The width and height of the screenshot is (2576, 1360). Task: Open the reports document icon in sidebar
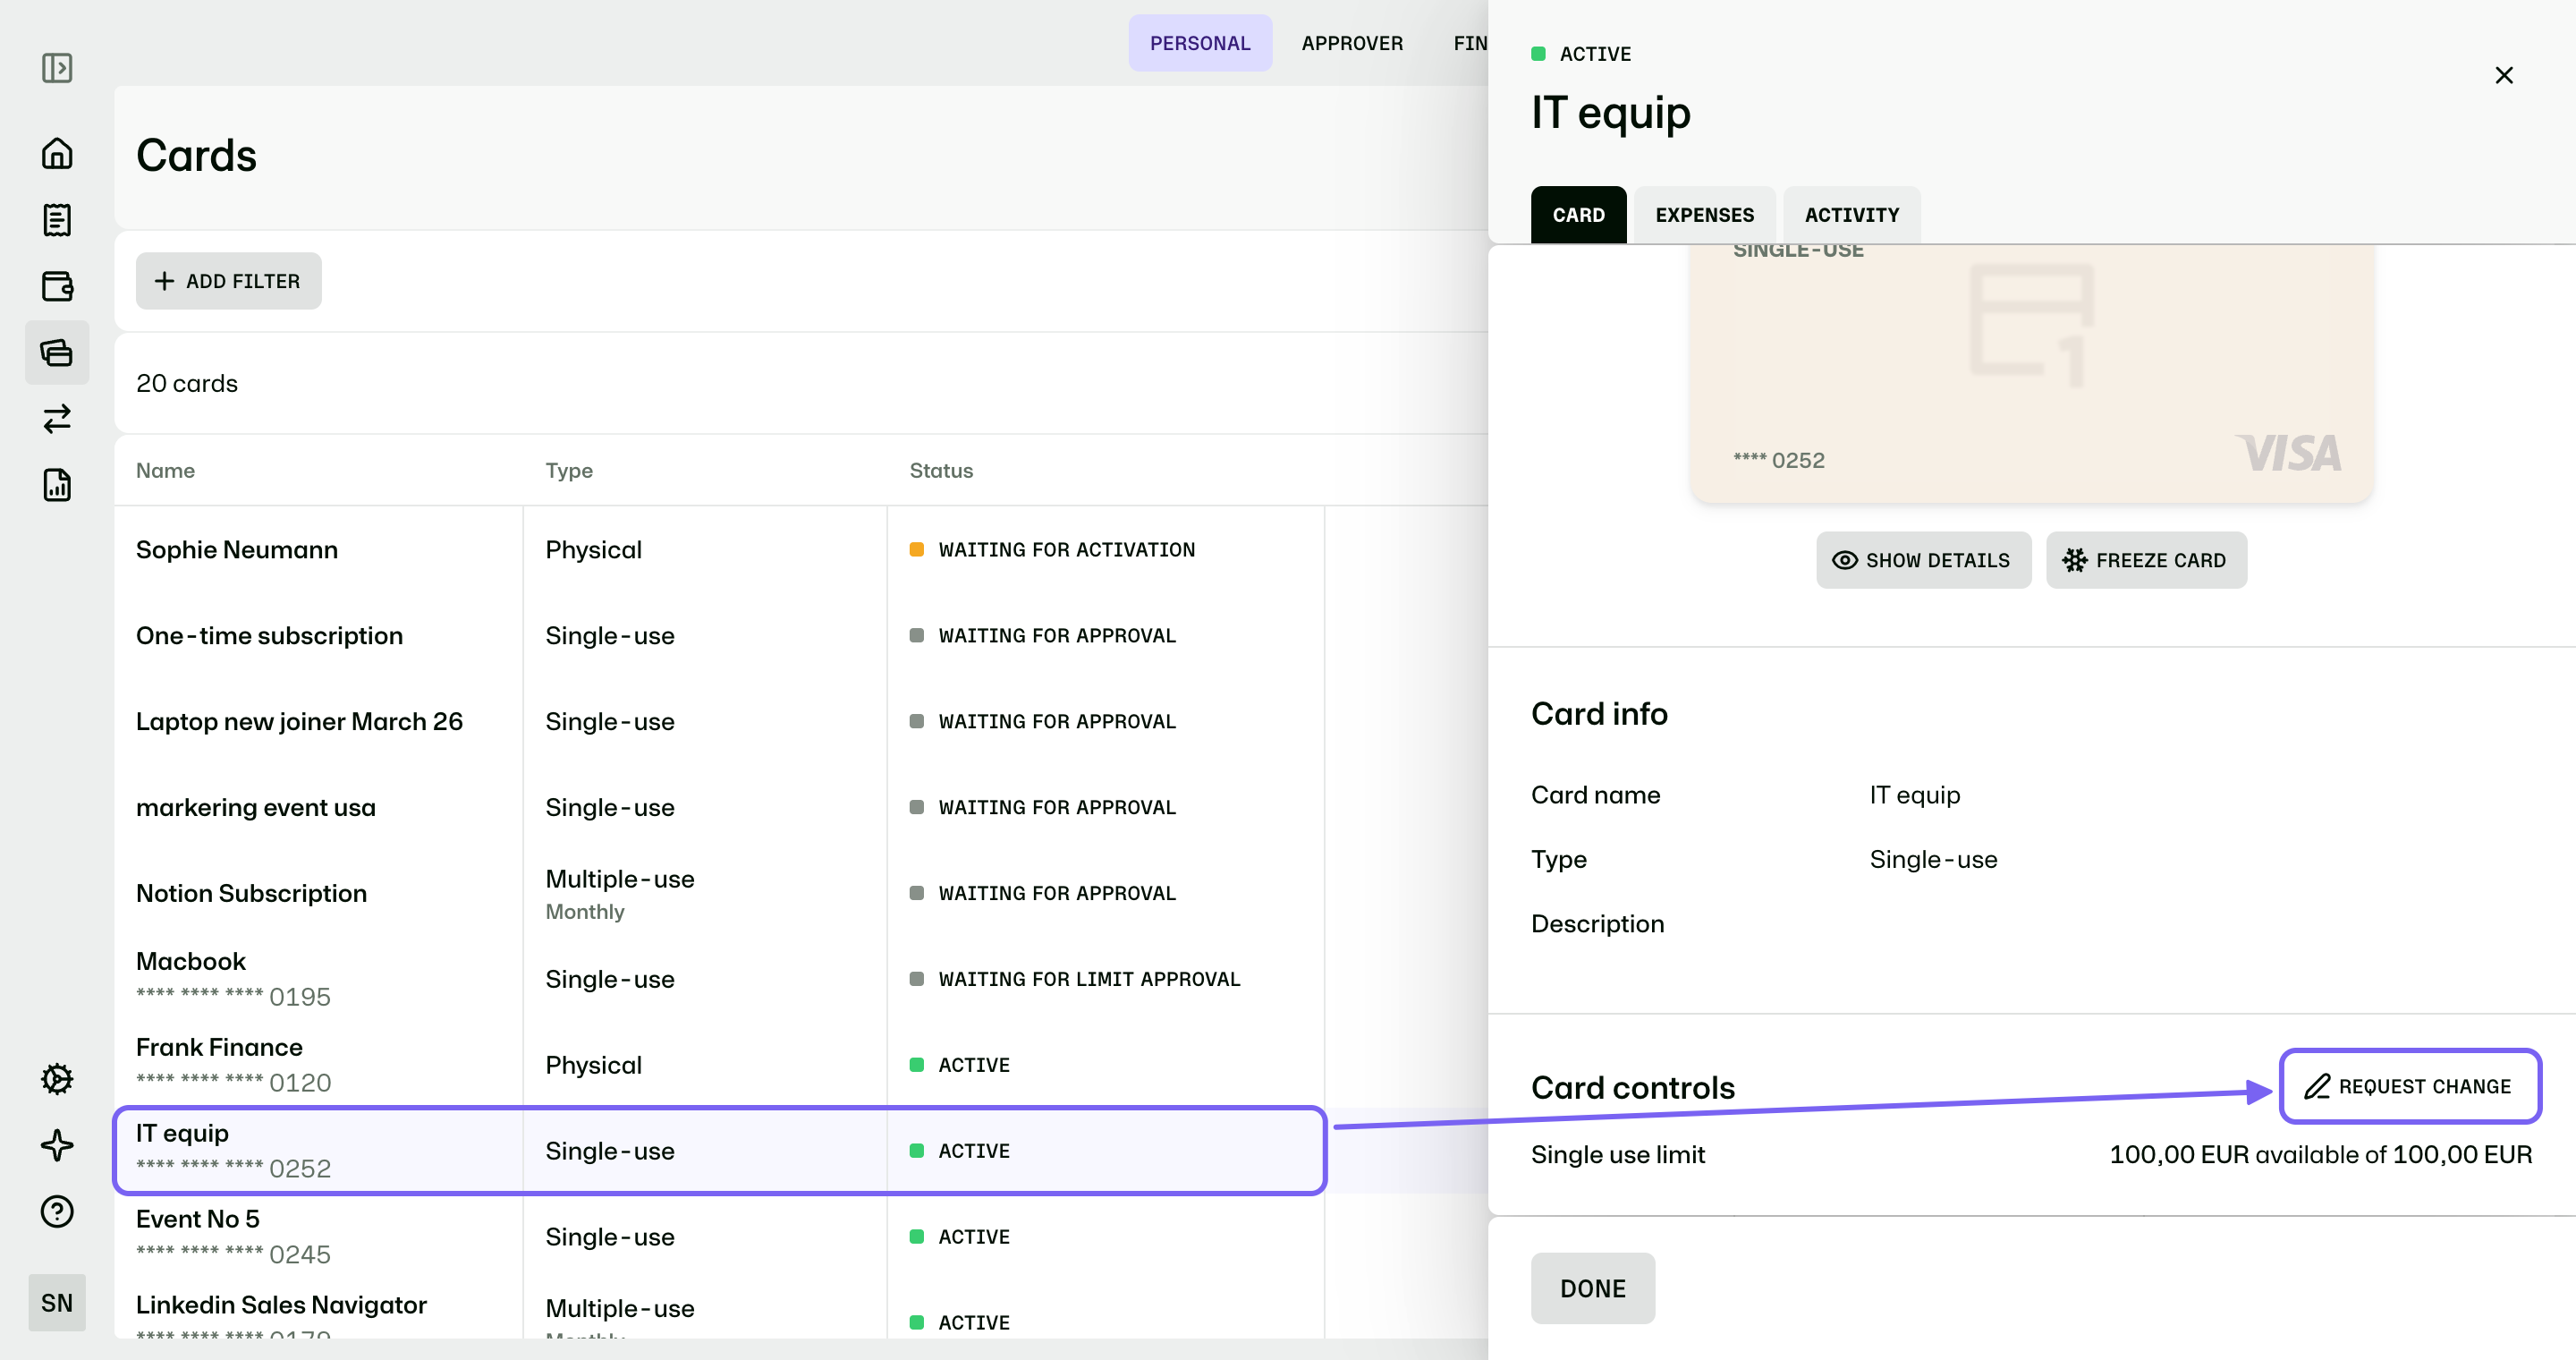click(57, 485)
